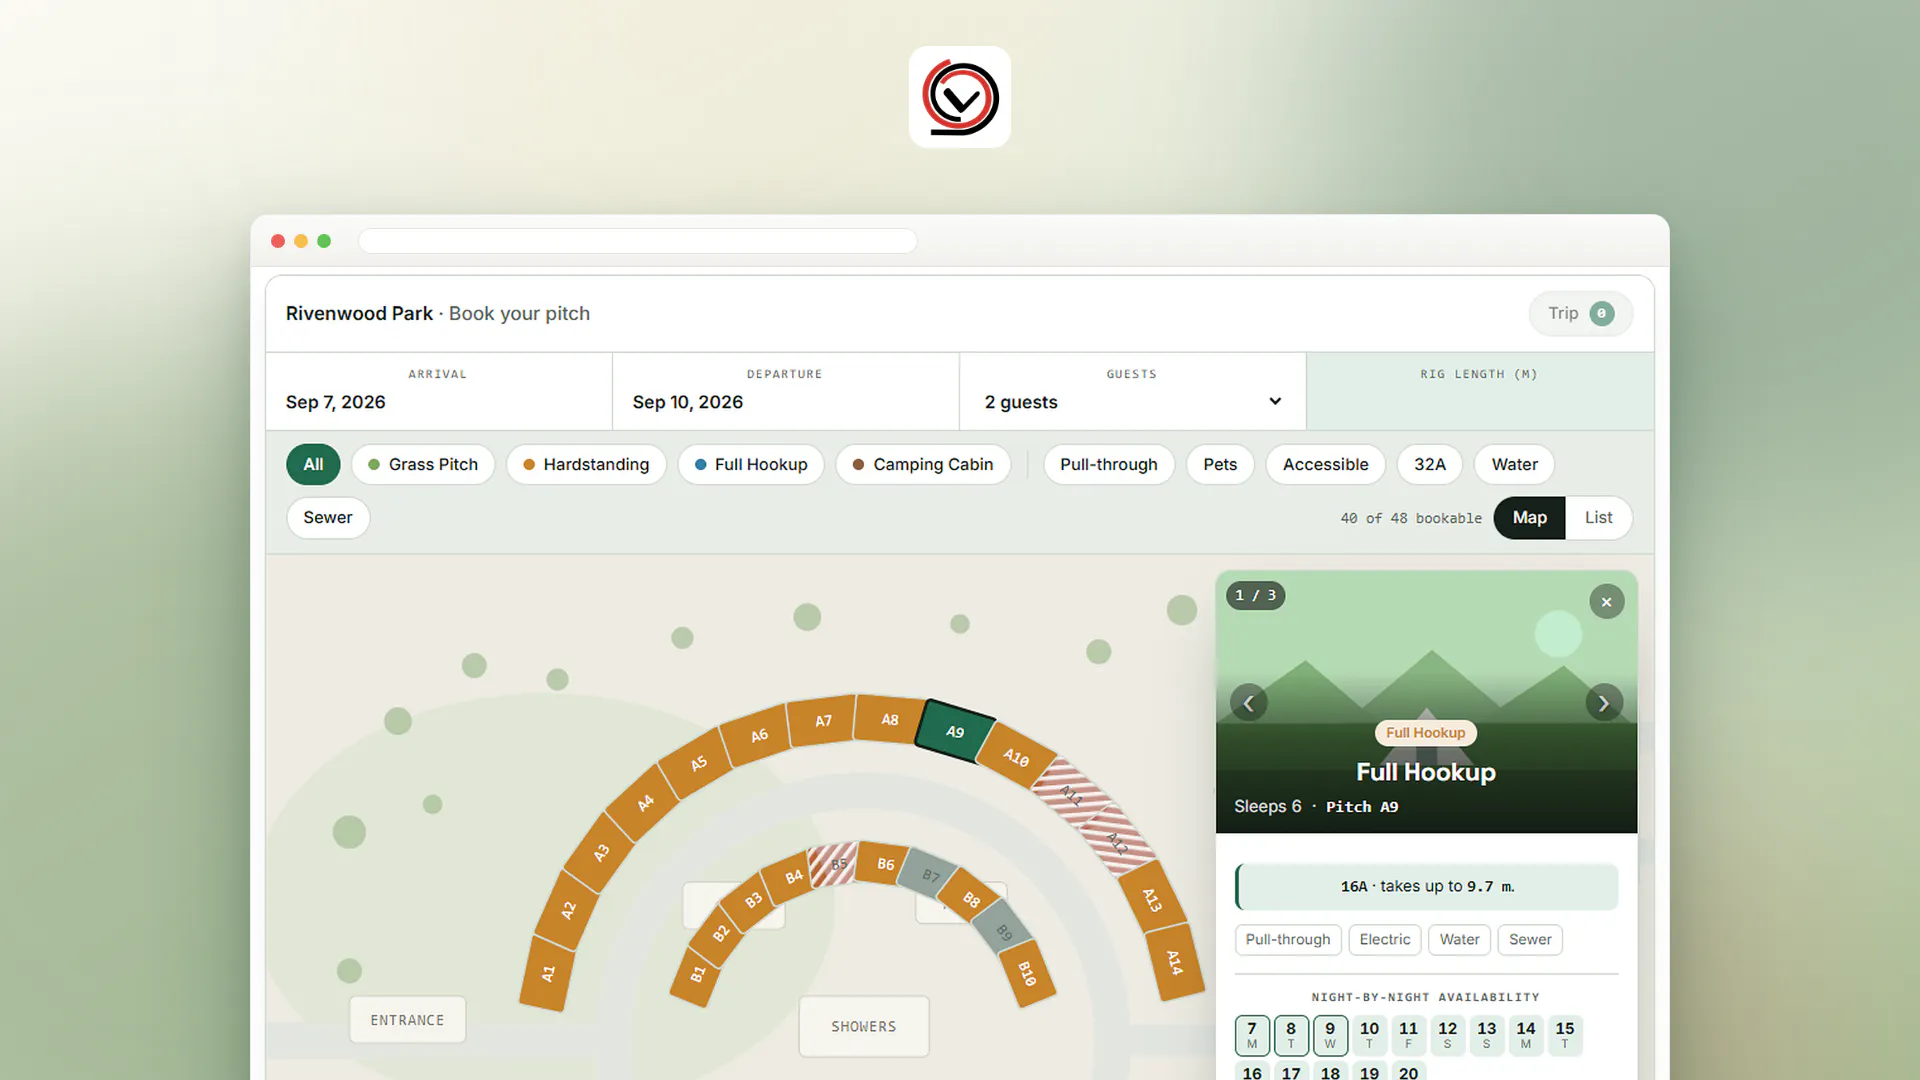
Task: Show previous photo of pitch A9
Action: tap(1248, 703)
